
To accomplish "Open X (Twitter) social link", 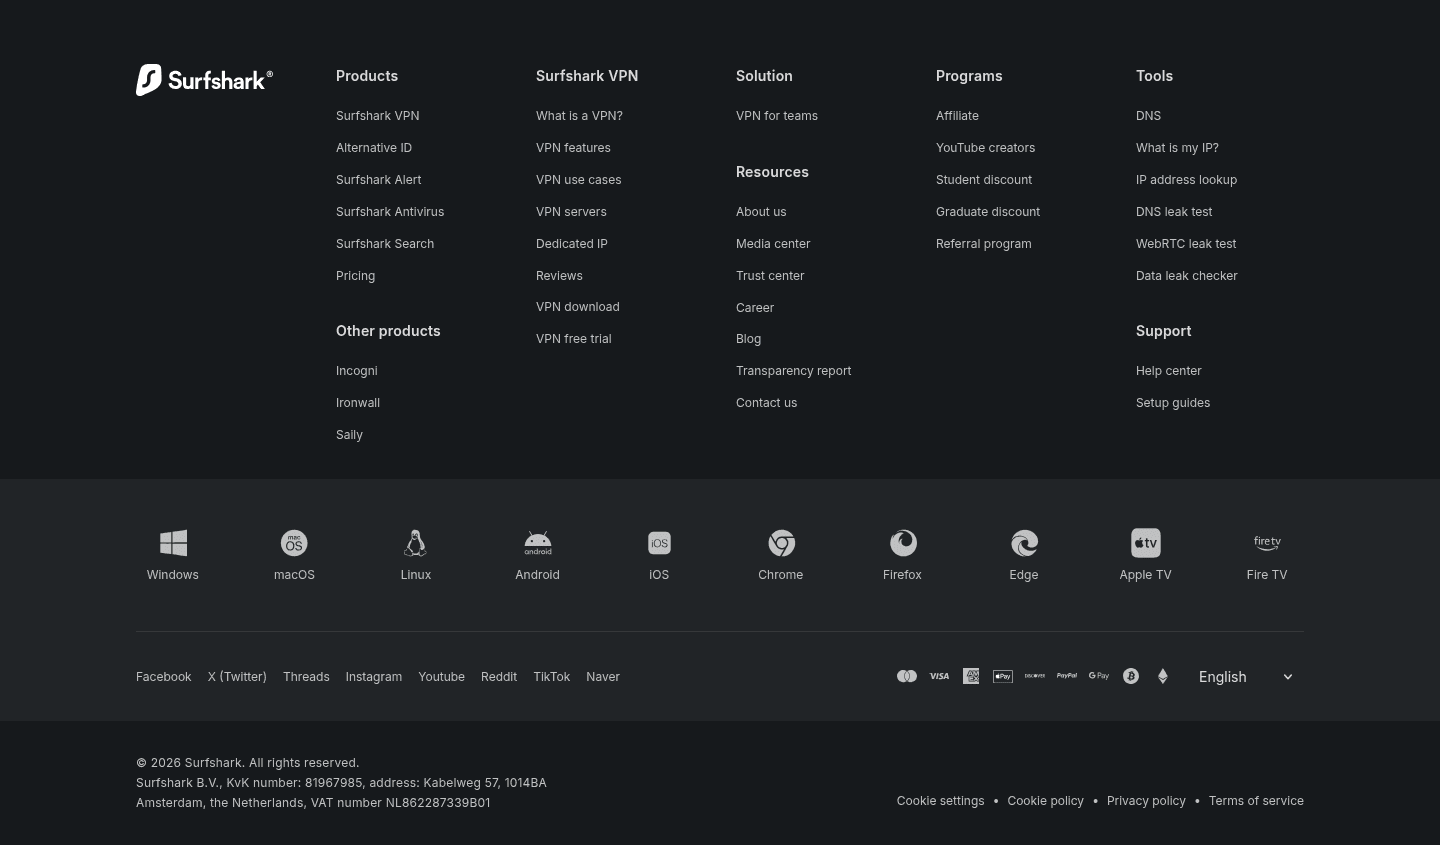I will pyautogui.click(x=237, y=677).
